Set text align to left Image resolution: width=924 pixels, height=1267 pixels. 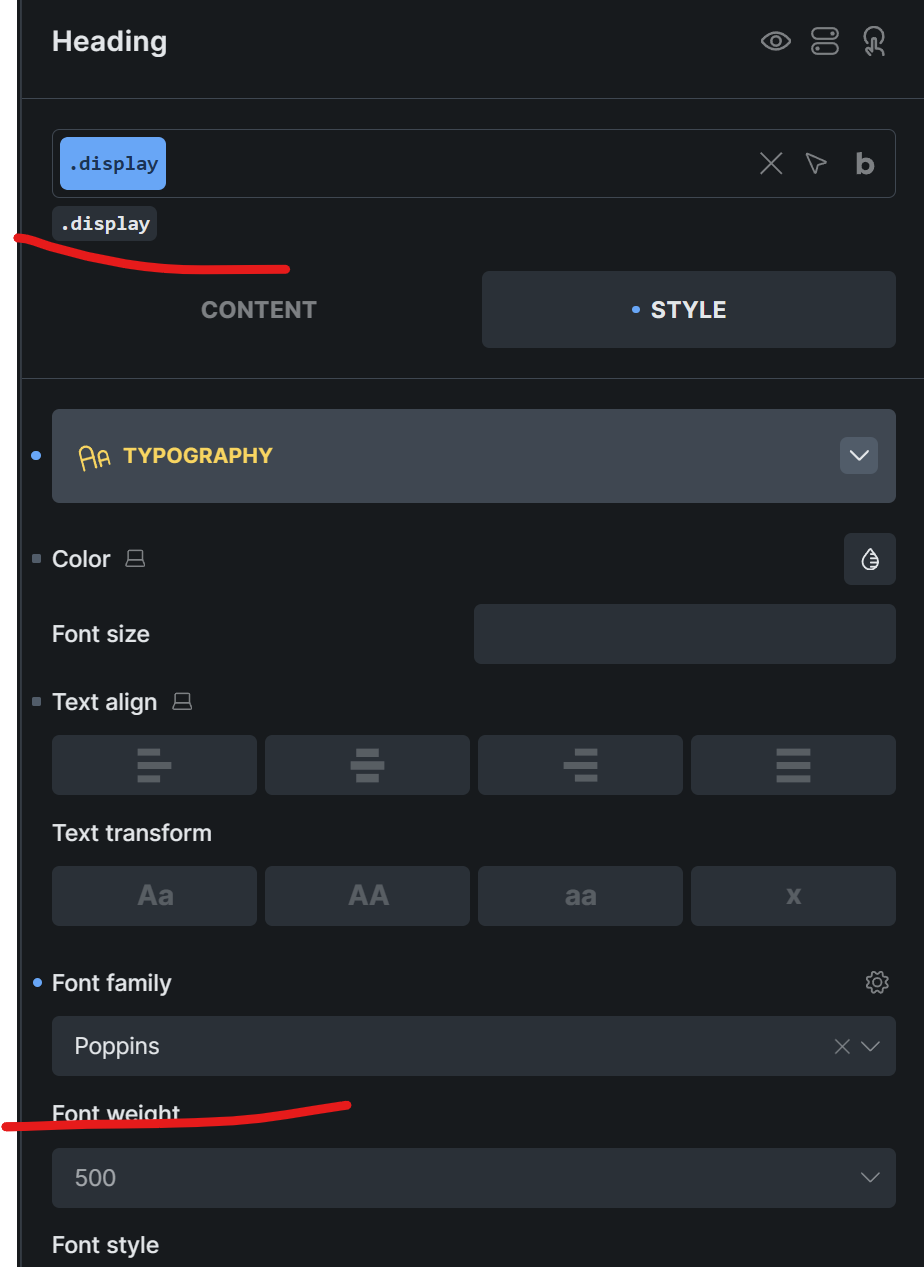(x=154, y=765)
